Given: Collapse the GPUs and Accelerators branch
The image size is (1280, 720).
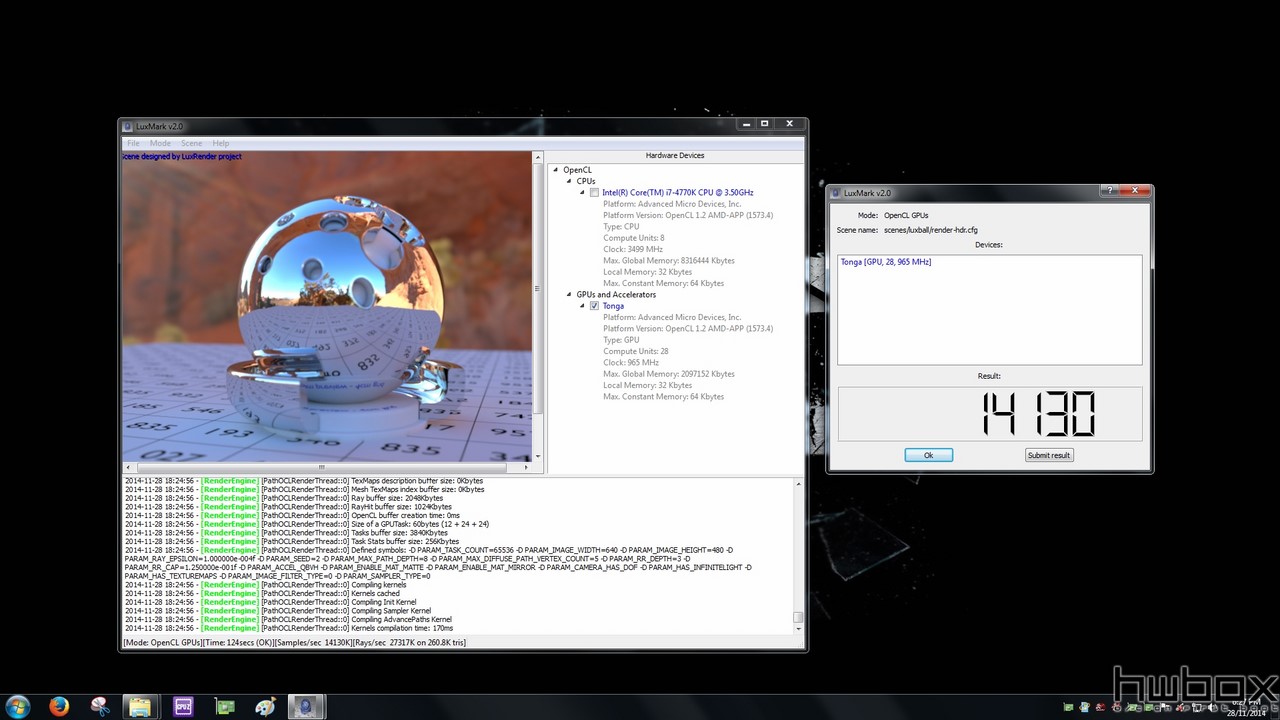Looking at the screenshot, I should pyautogui.click(x=569, y=295).
